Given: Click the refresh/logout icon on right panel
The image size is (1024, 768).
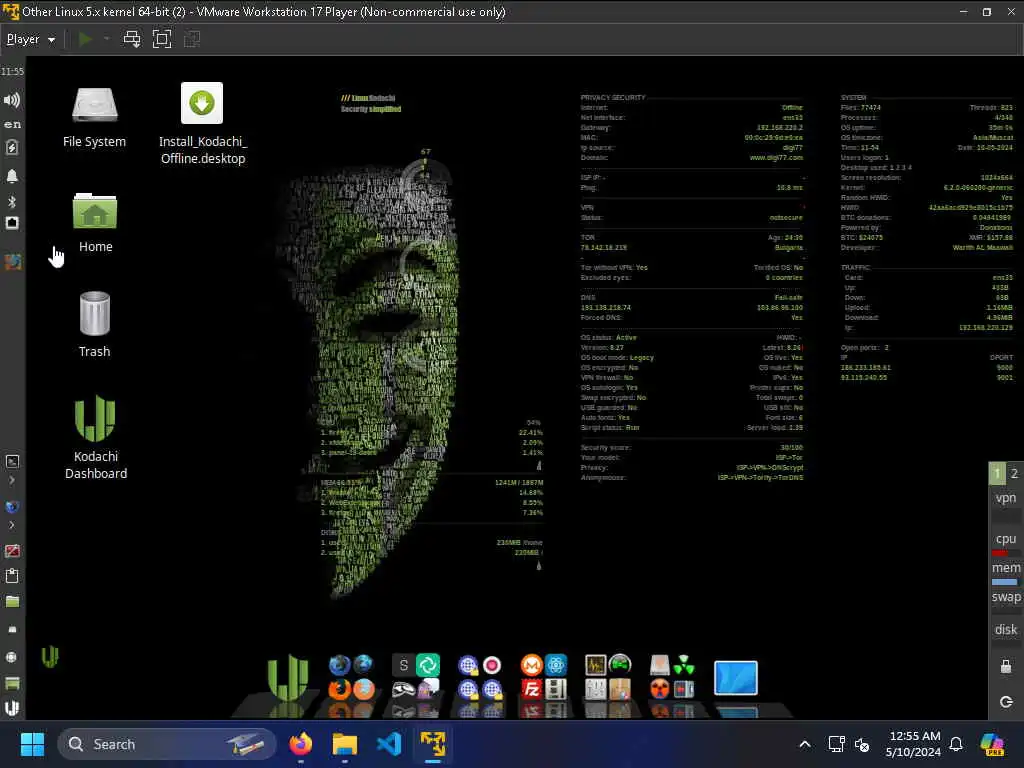Looking at the screenshot, I should pos(1006,701).
